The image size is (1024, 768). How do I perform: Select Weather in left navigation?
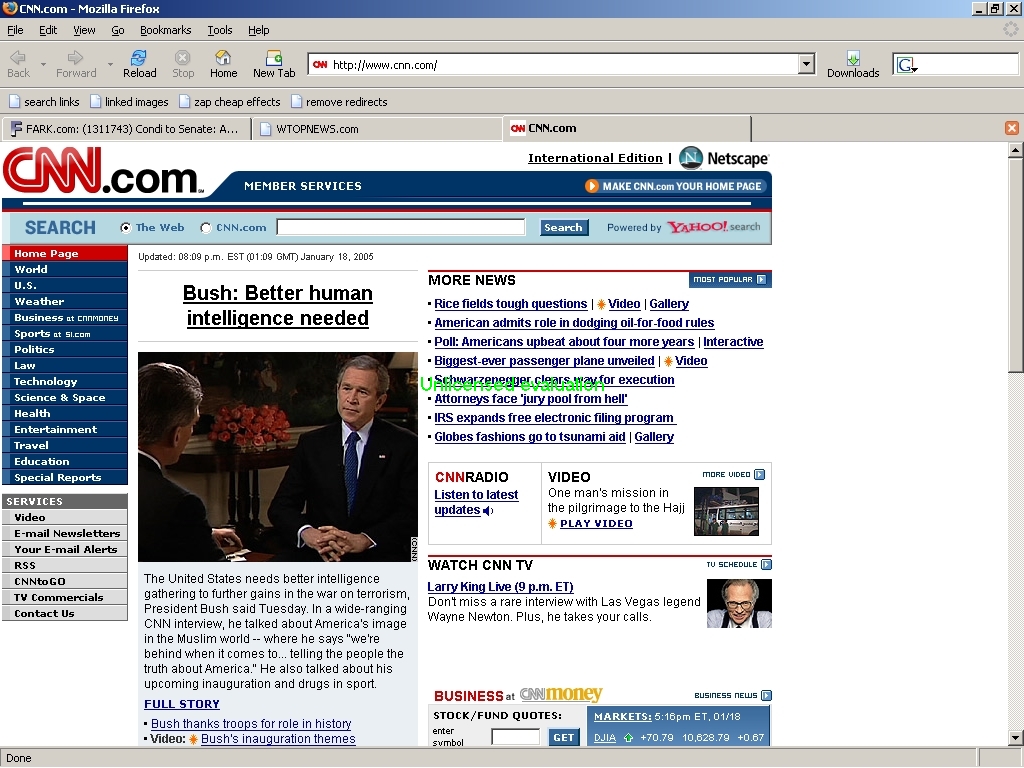pos(65,302)
